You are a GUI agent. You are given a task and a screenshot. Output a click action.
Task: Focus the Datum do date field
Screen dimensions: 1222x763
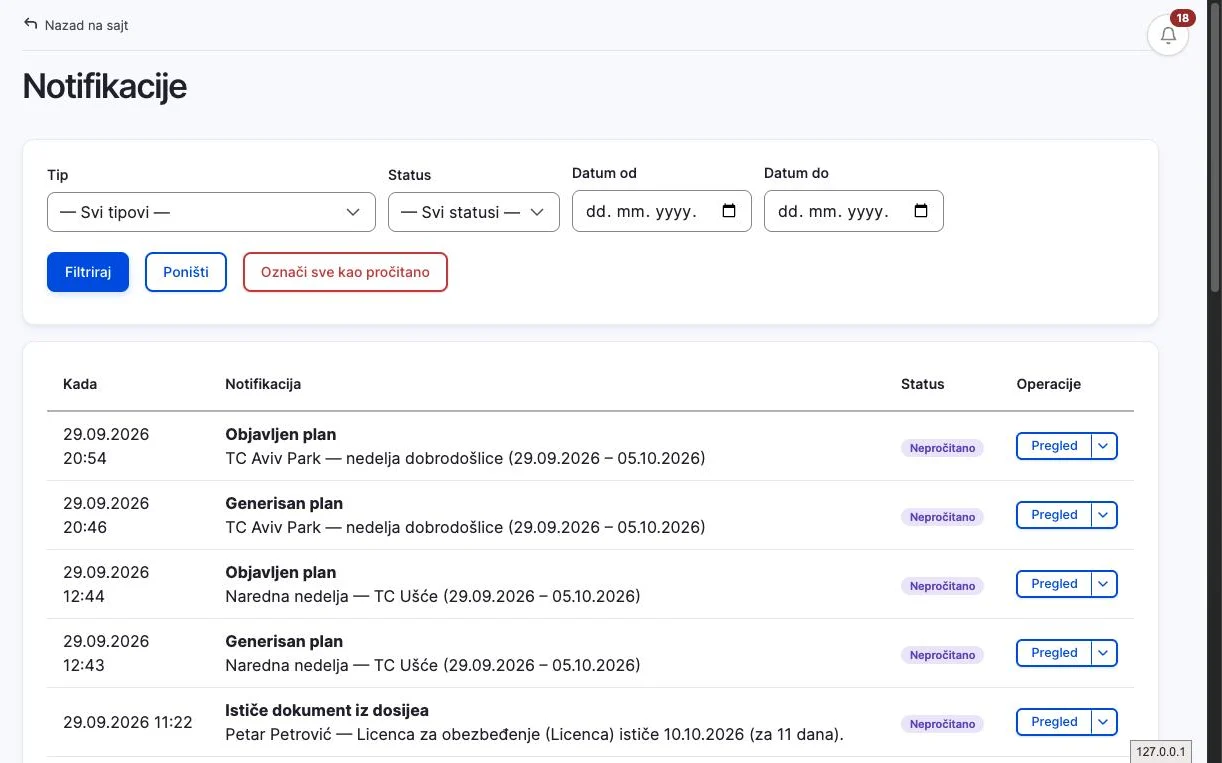[x=854, y=211]
